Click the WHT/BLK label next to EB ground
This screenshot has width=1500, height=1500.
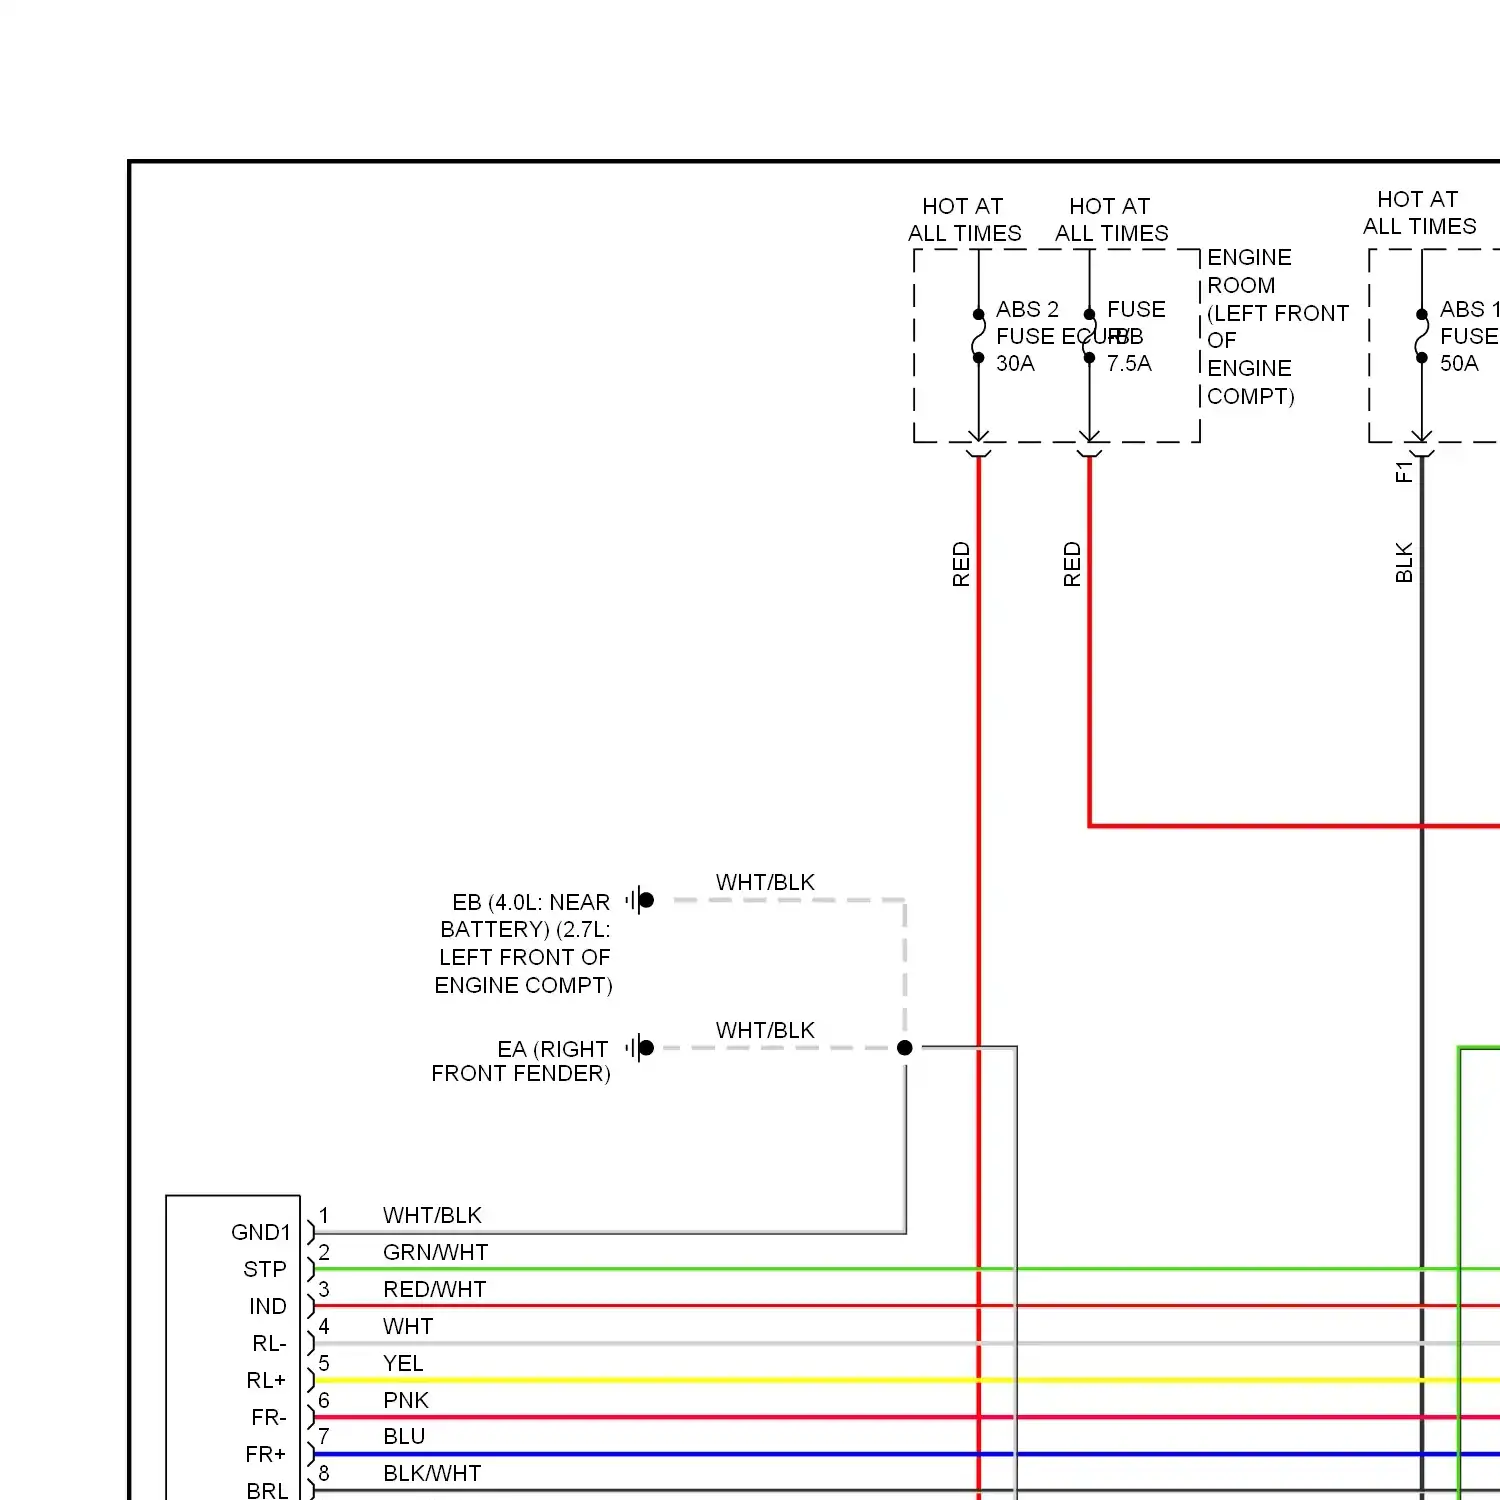765,882
